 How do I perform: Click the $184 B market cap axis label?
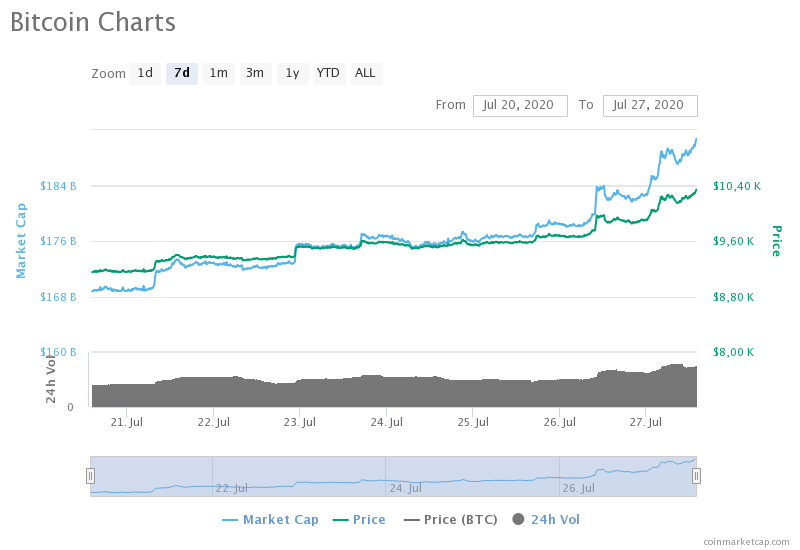58,186
